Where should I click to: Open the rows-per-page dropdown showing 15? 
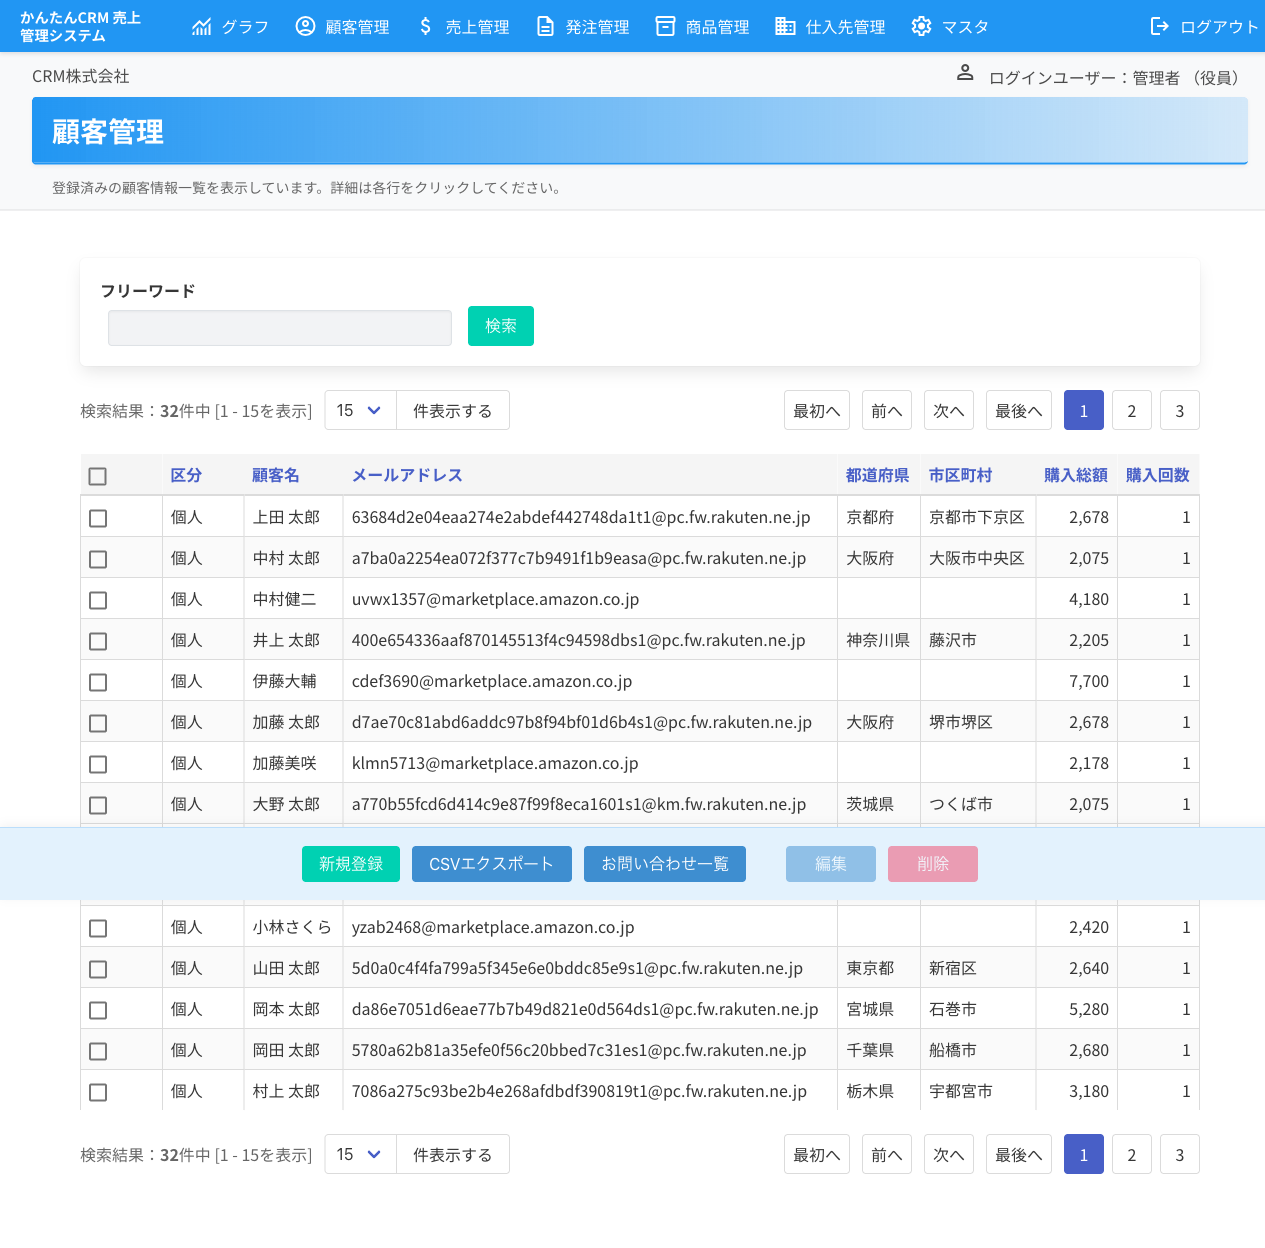click(x=359, y=409)
